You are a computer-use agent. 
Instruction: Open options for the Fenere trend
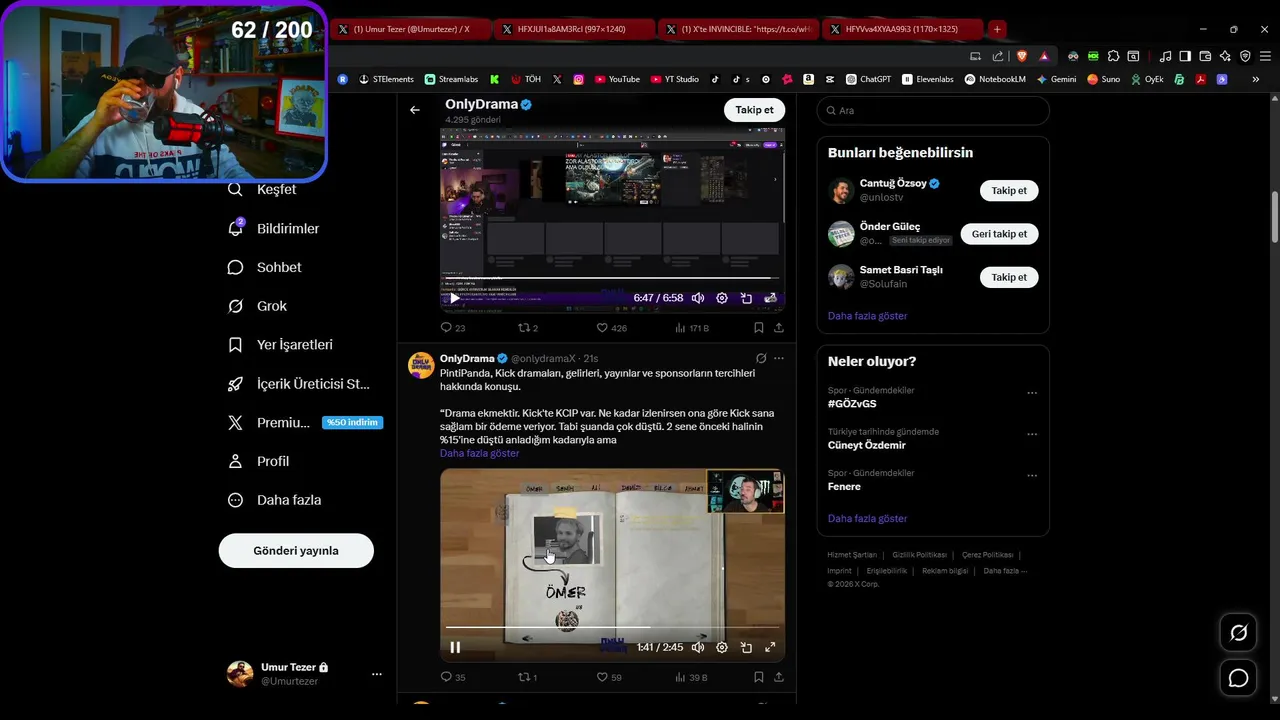click(1032, 476)
